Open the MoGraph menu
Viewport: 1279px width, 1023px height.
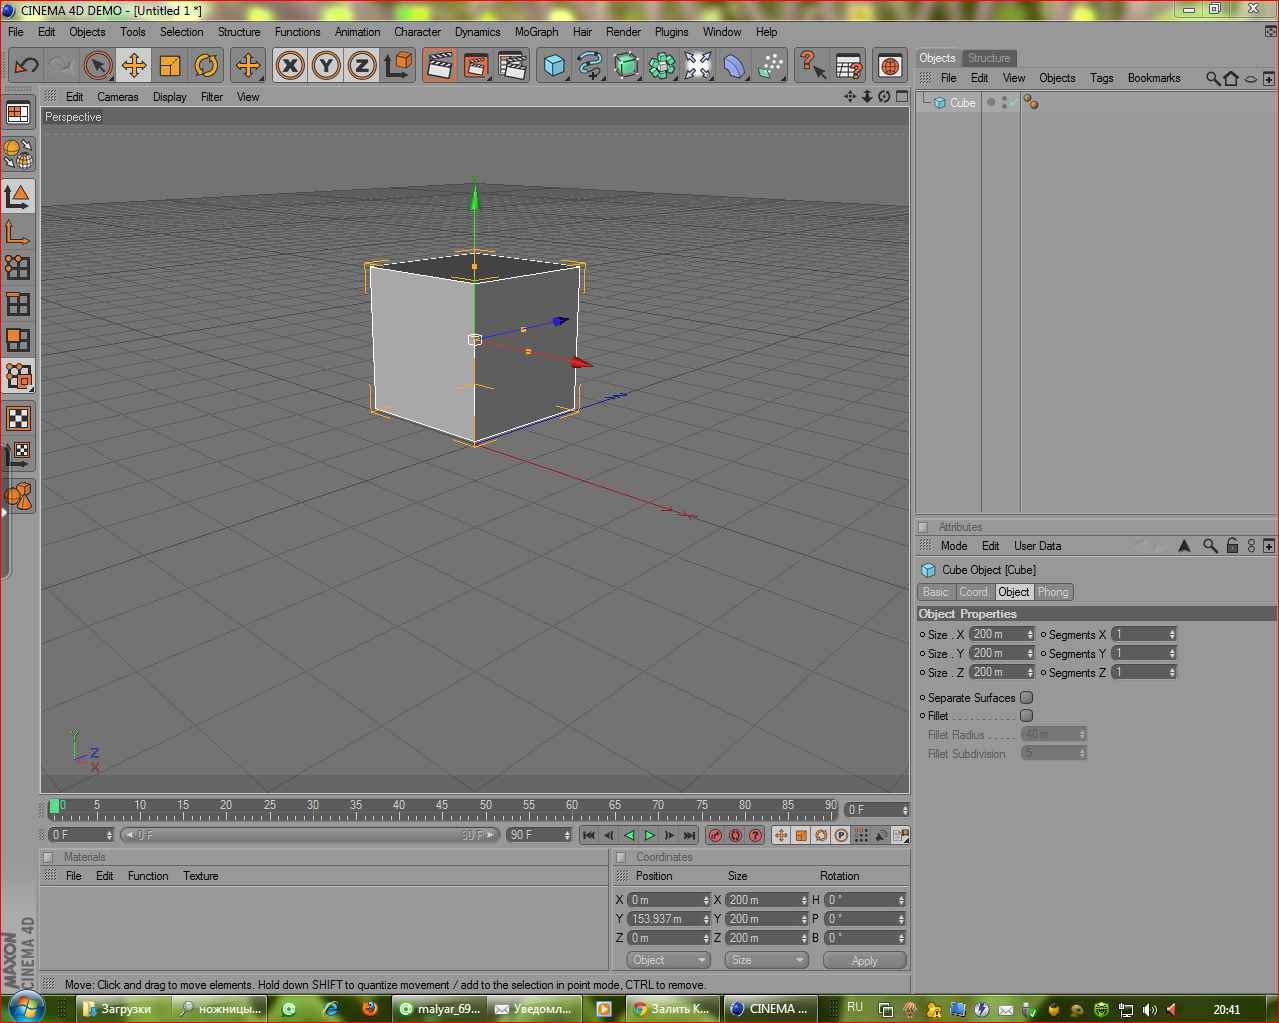pos(536,32)
